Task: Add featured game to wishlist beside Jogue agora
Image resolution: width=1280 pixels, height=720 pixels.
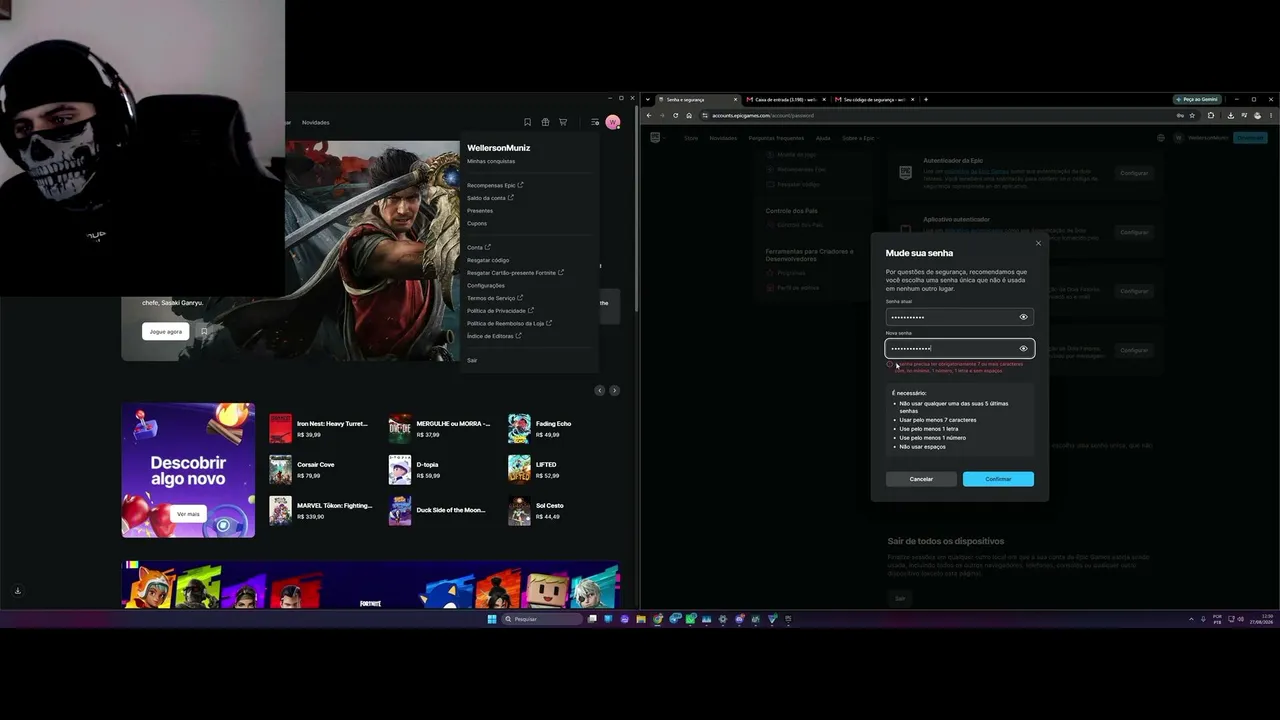Action: (x=204, y=331)
